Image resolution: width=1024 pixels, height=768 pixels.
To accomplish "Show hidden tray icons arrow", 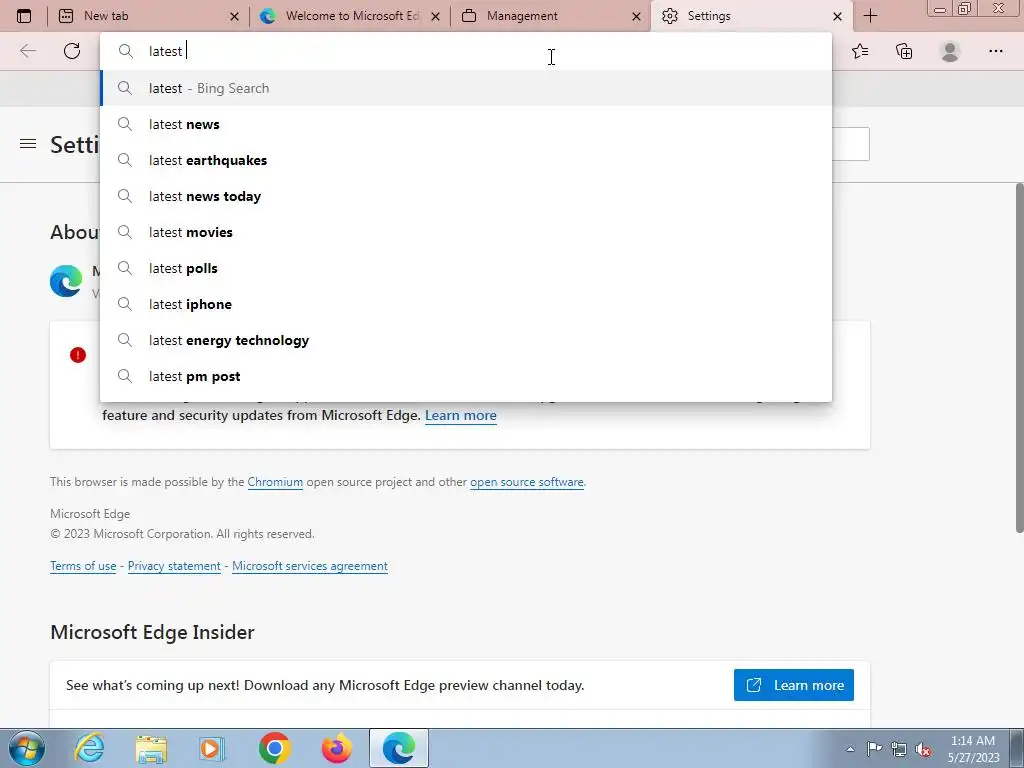I will click(850, 749).
